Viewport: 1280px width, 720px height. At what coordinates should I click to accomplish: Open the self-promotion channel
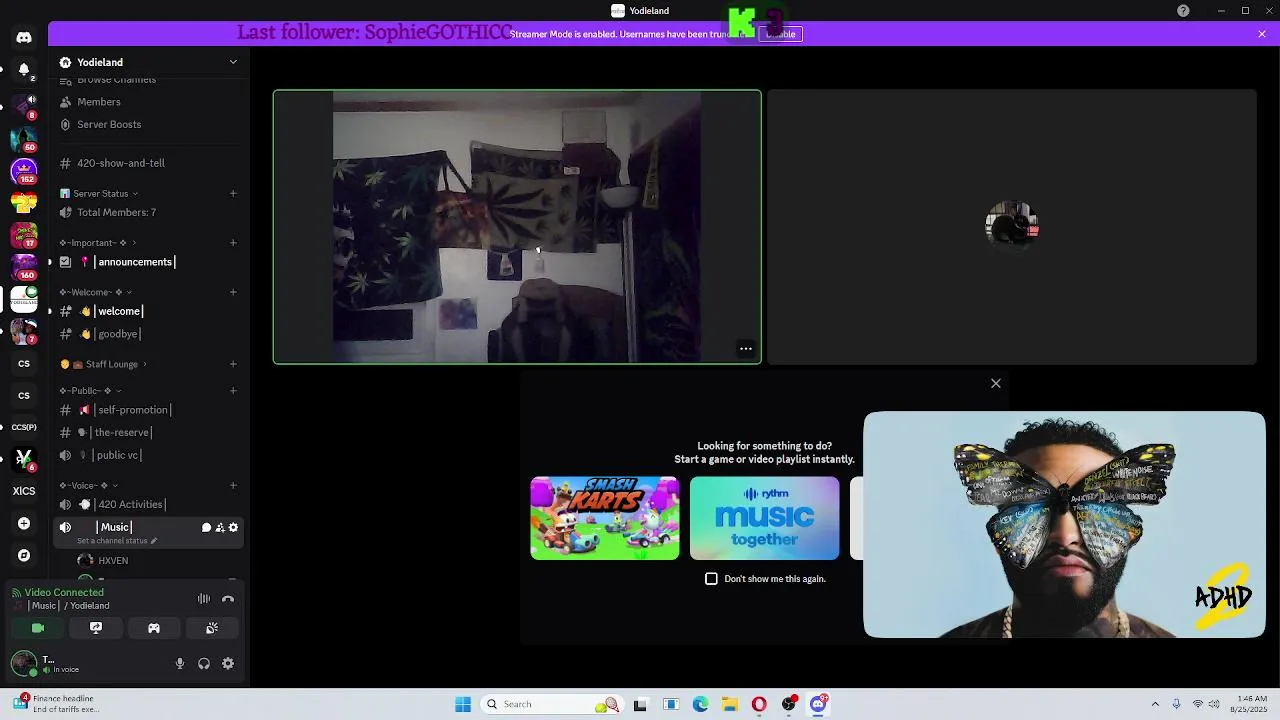(148, 410)
